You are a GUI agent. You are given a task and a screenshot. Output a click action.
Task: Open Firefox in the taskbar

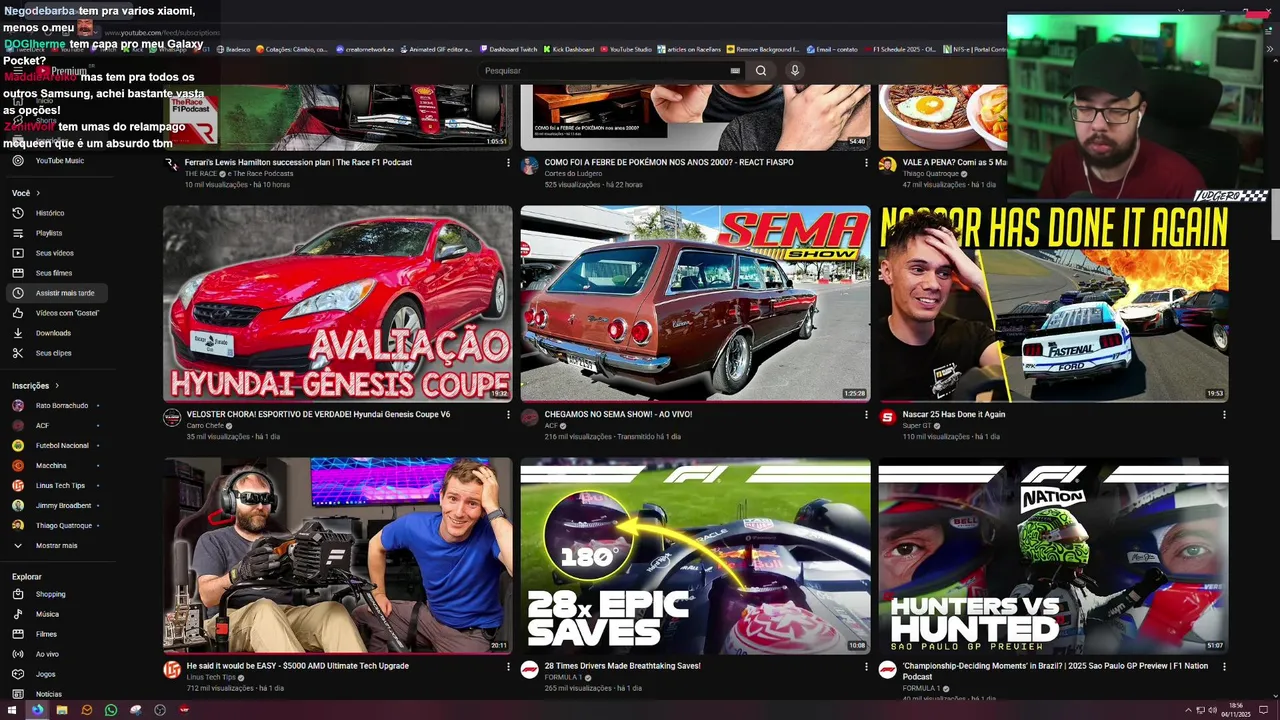pos(37,710)
